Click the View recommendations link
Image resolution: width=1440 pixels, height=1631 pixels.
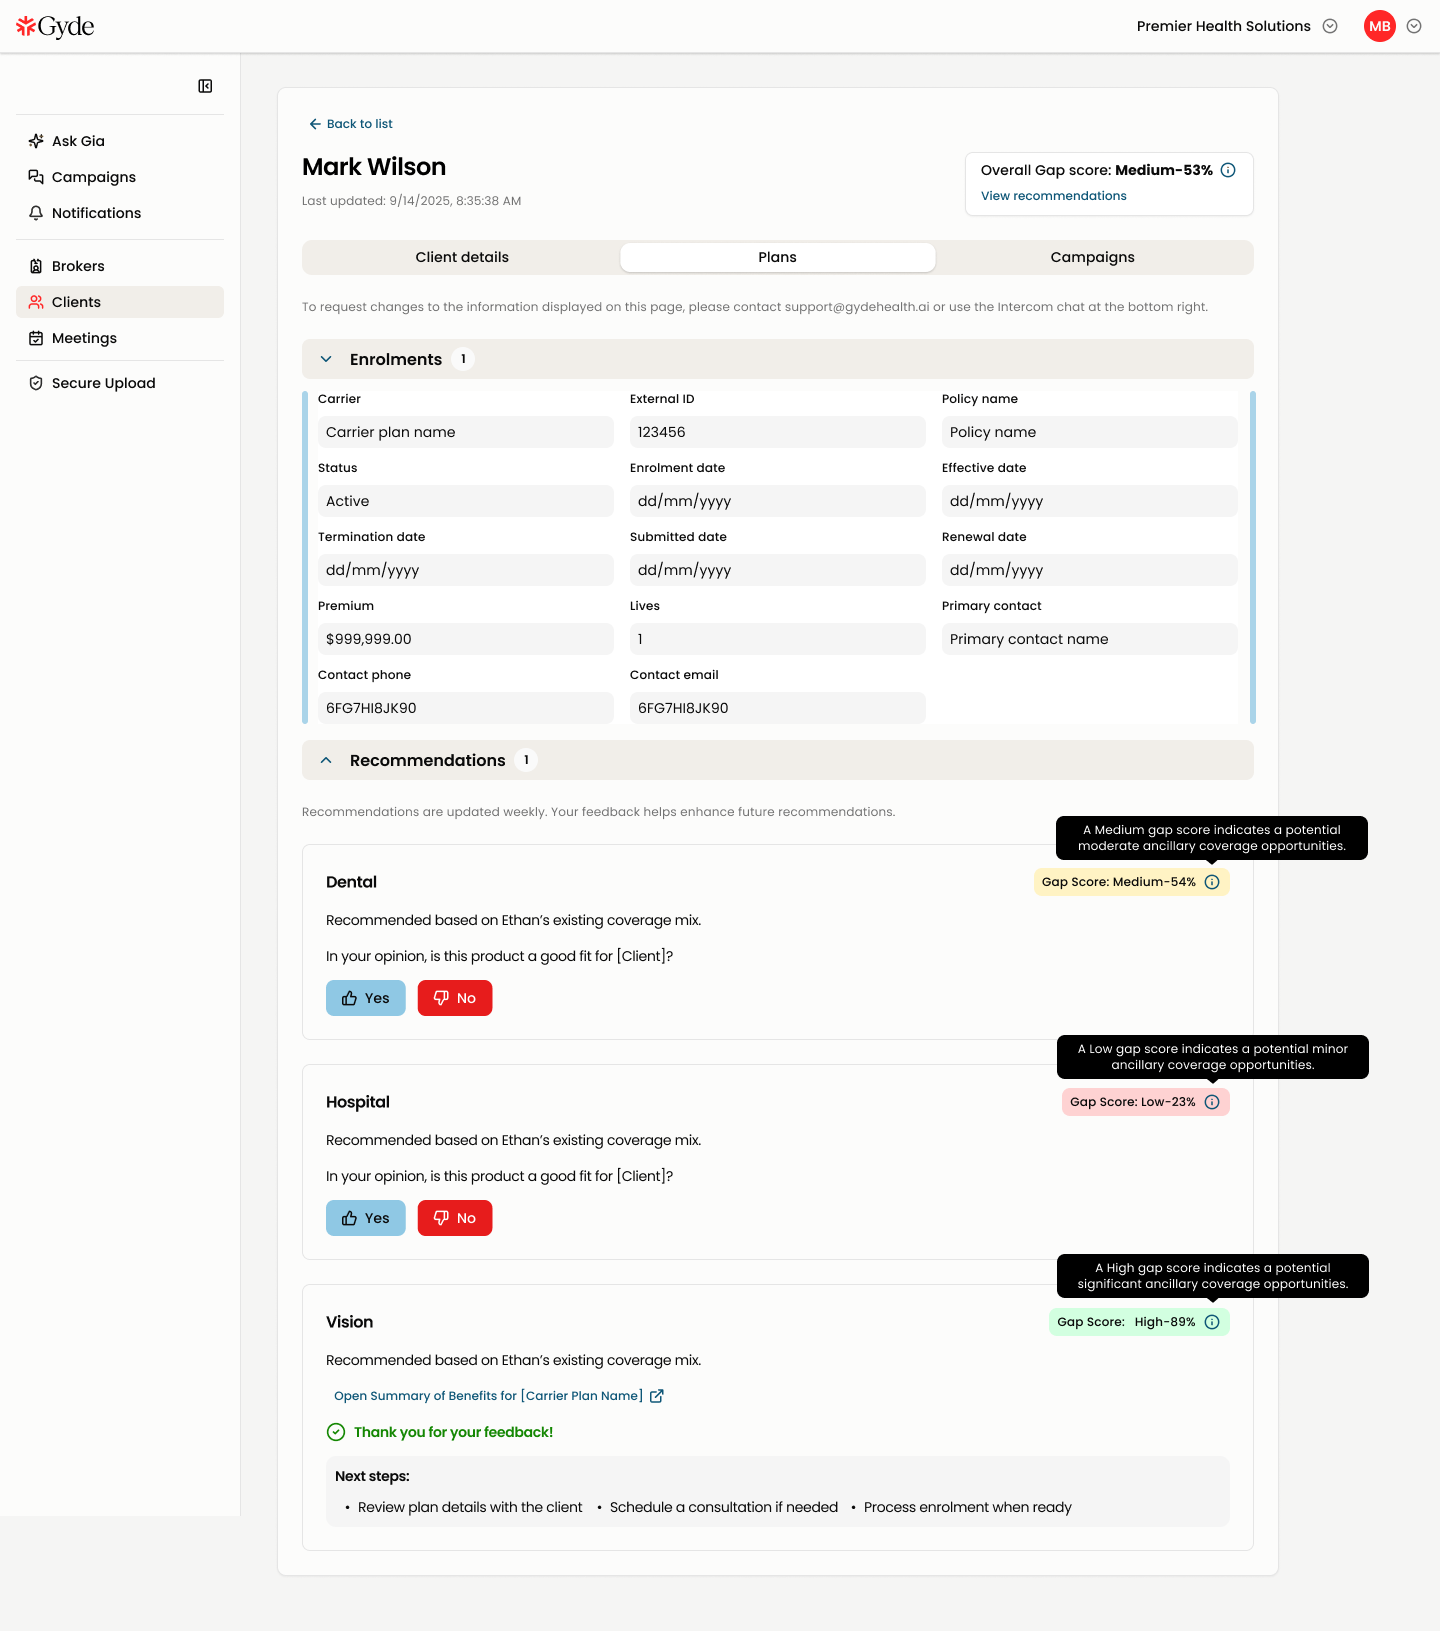click(1054, 196)
